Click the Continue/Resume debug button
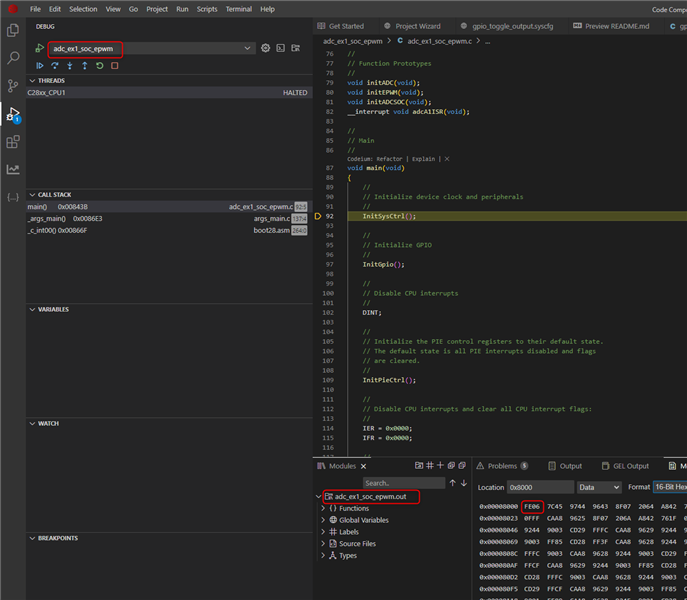 pyautogui.click(x=40, y=66)
